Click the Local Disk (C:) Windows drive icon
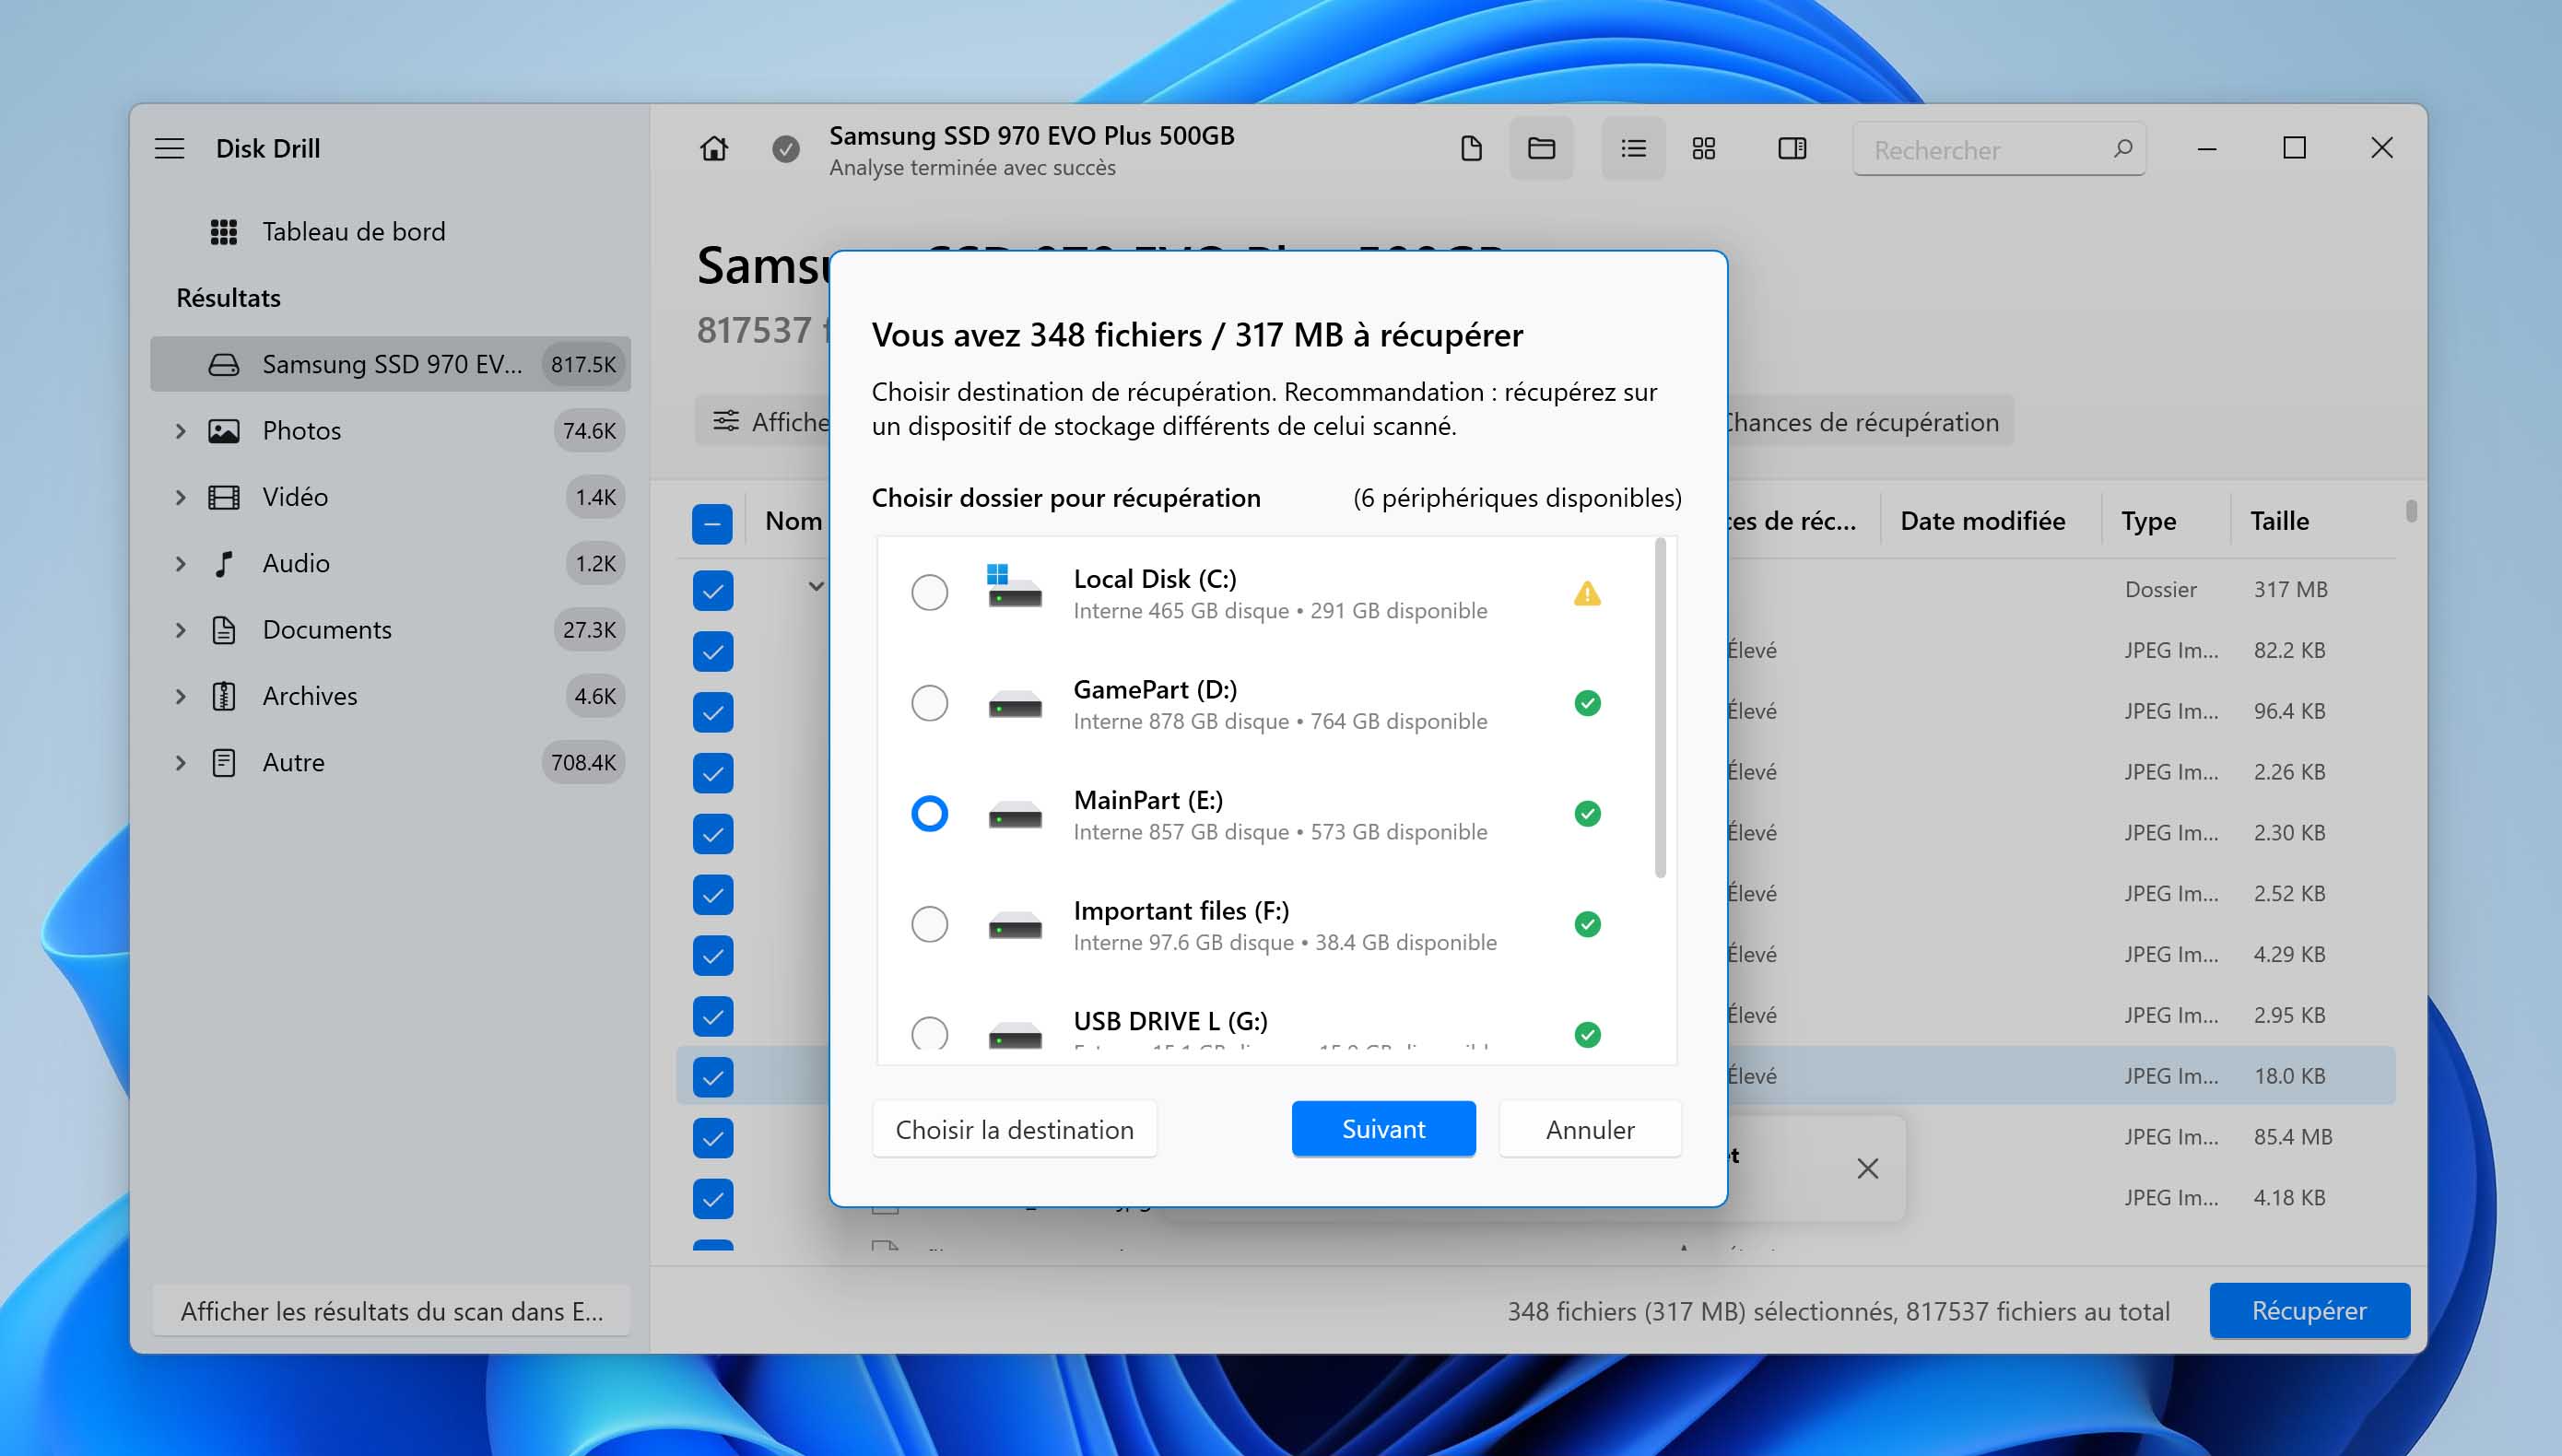This screenshot has width=2562, height=1456. (1014, 587)
